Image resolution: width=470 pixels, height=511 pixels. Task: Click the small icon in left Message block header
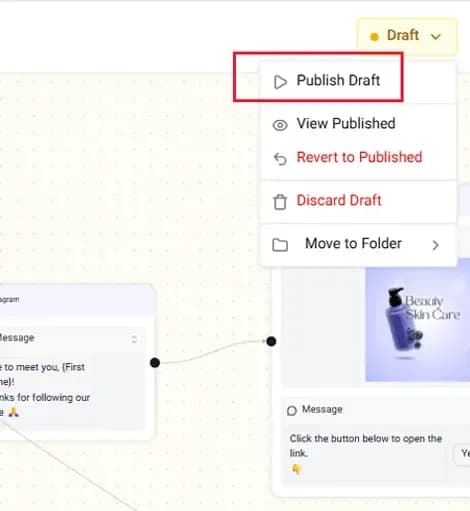(x=134, y=339)
